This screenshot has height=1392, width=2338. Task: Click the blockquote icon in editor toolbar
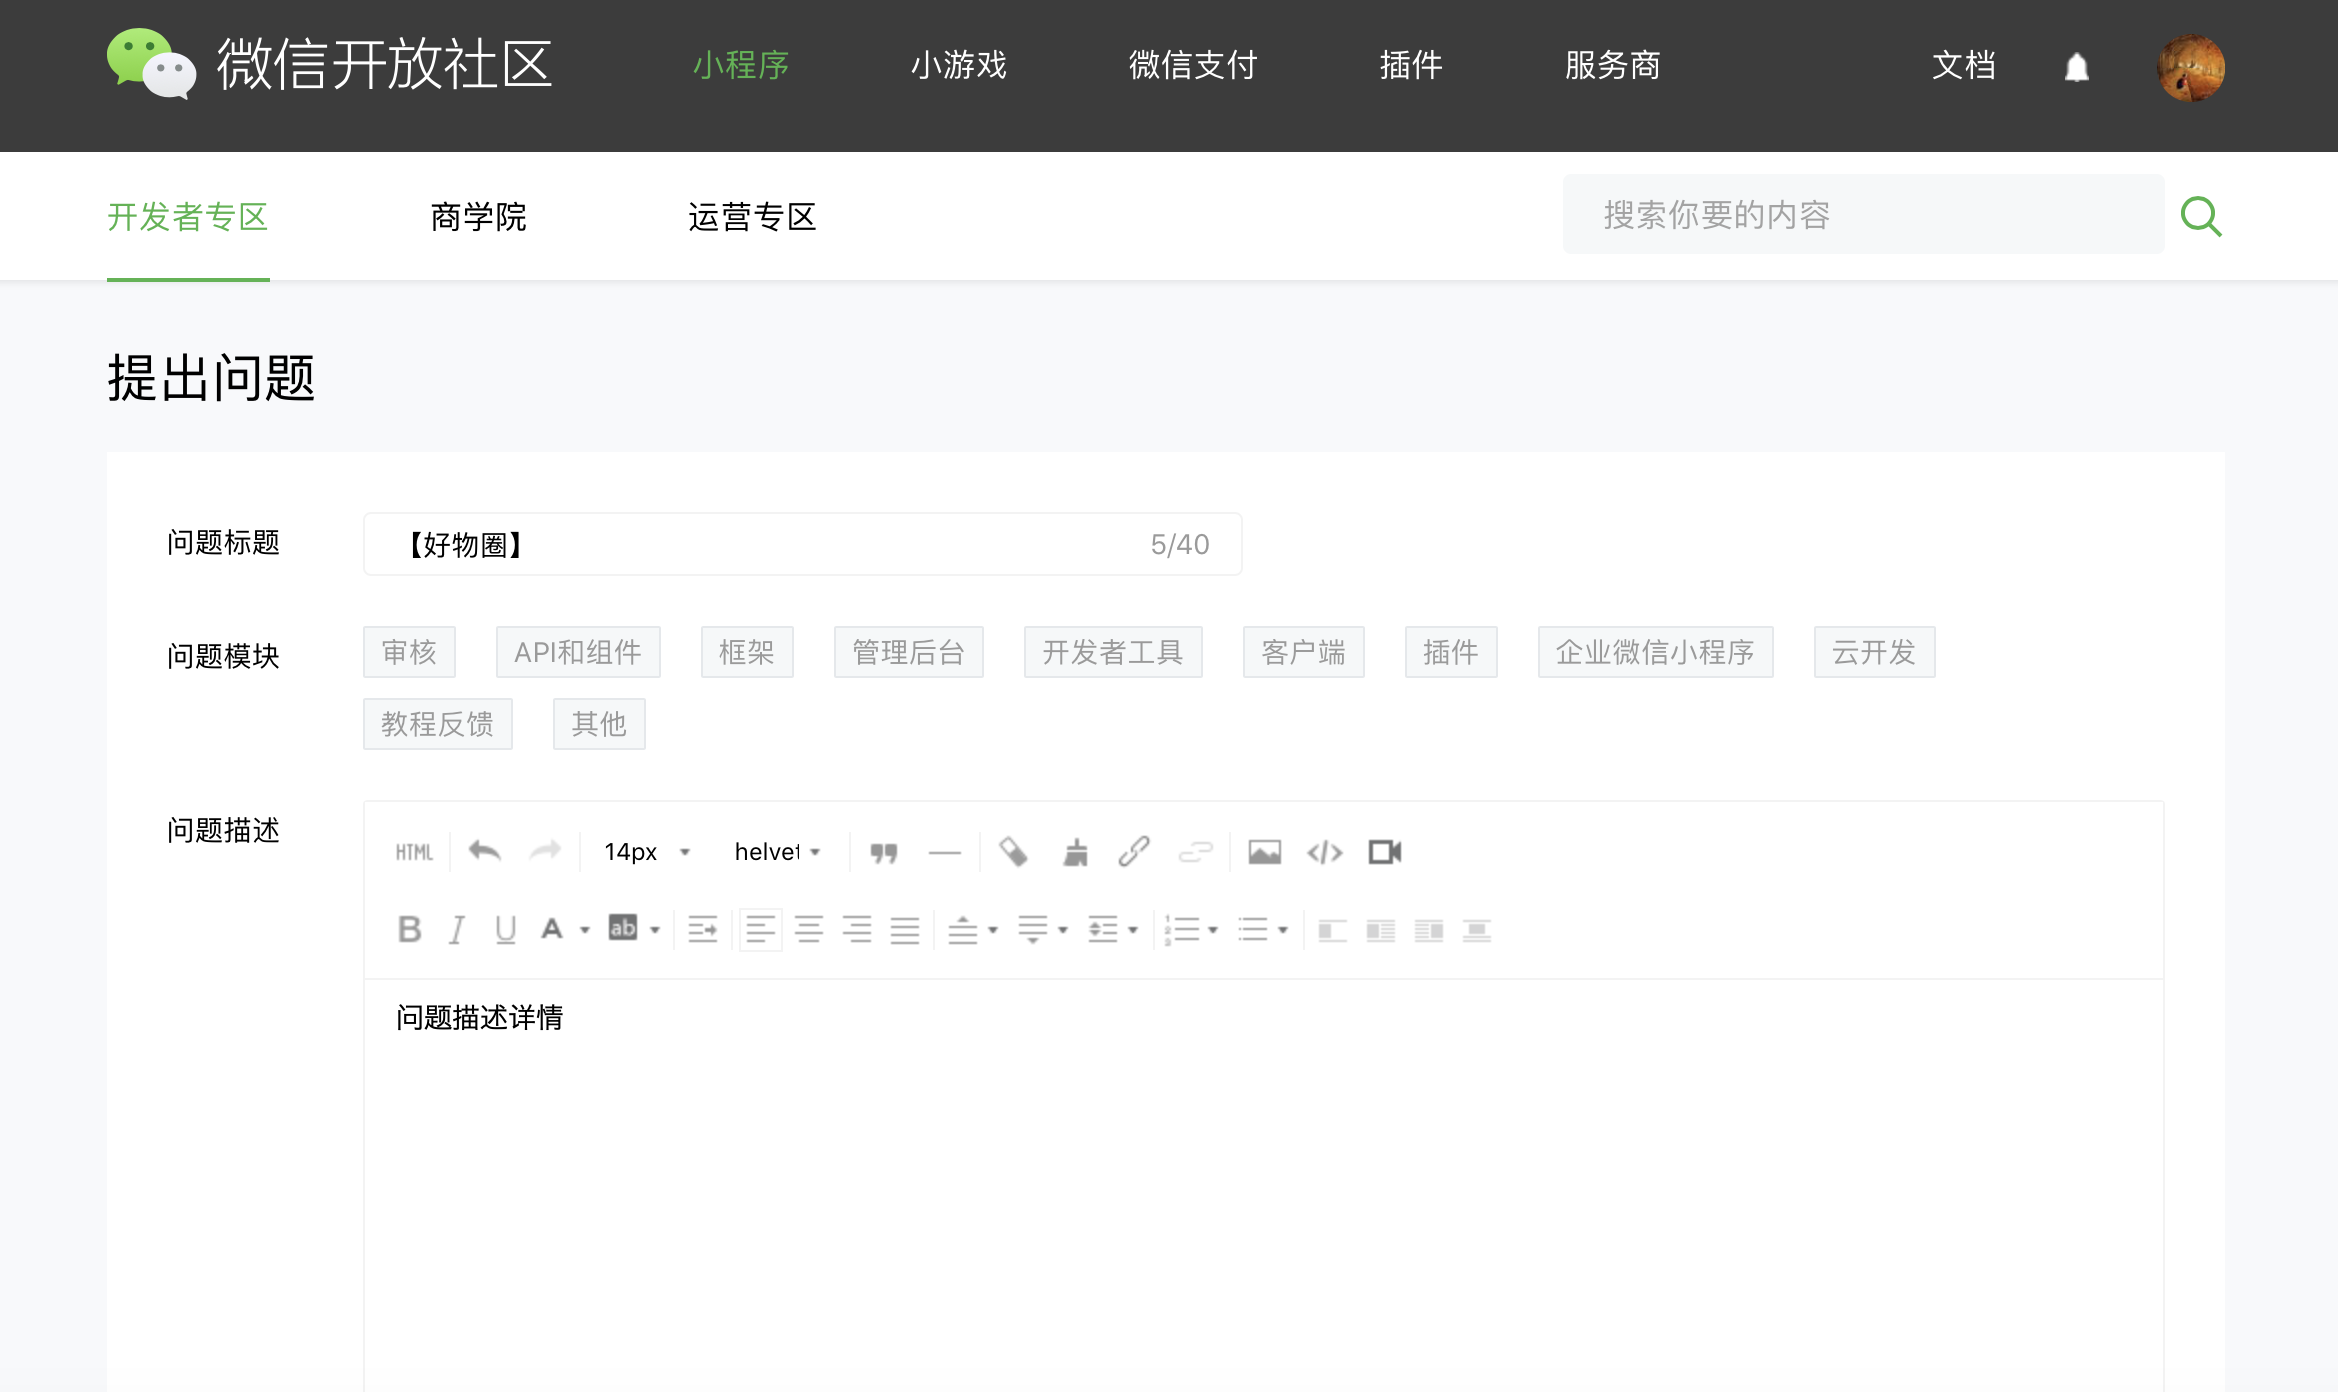coord(883,852)
